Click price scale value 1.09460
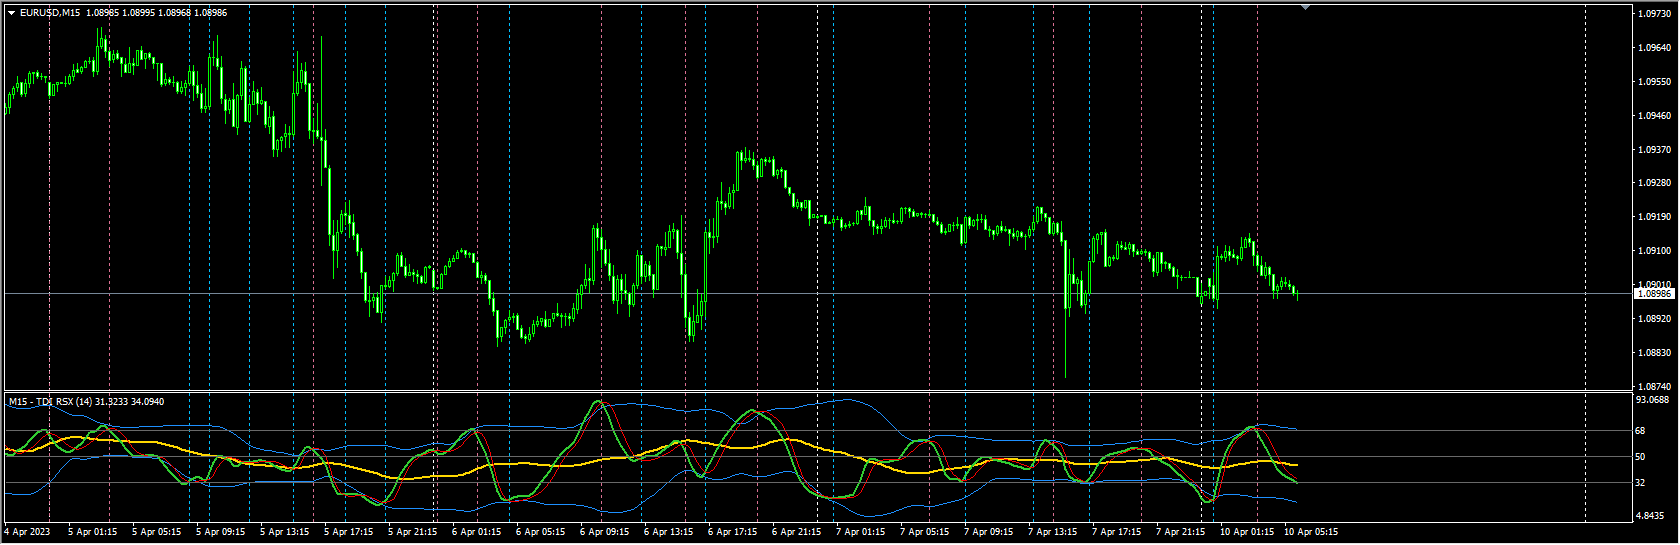Viewport: 1680px width, 545px height. (x=1656, y=116)
